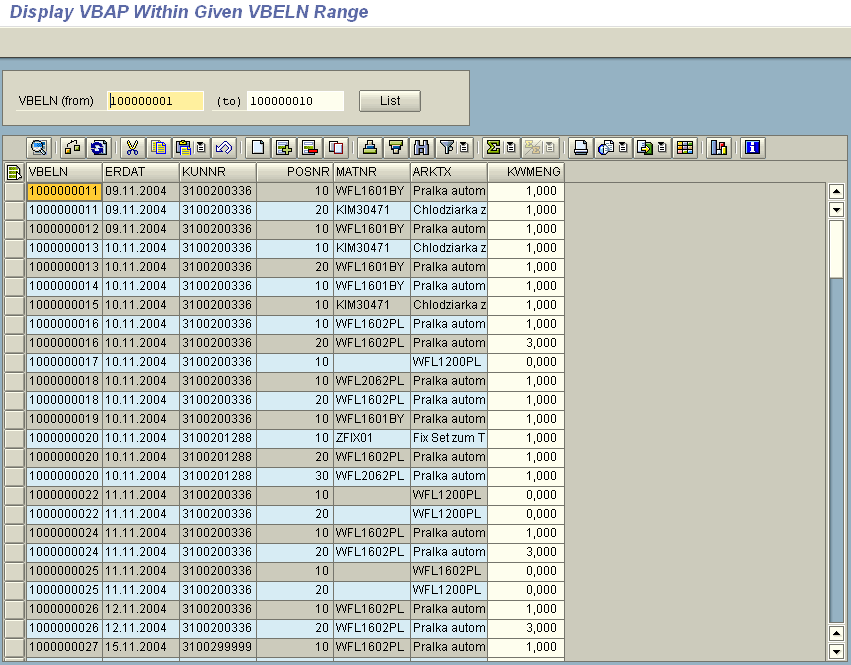Click the Refresh icon in grid toolbar
The width and height of the screenshot is (851, 665).
[98, 148]
